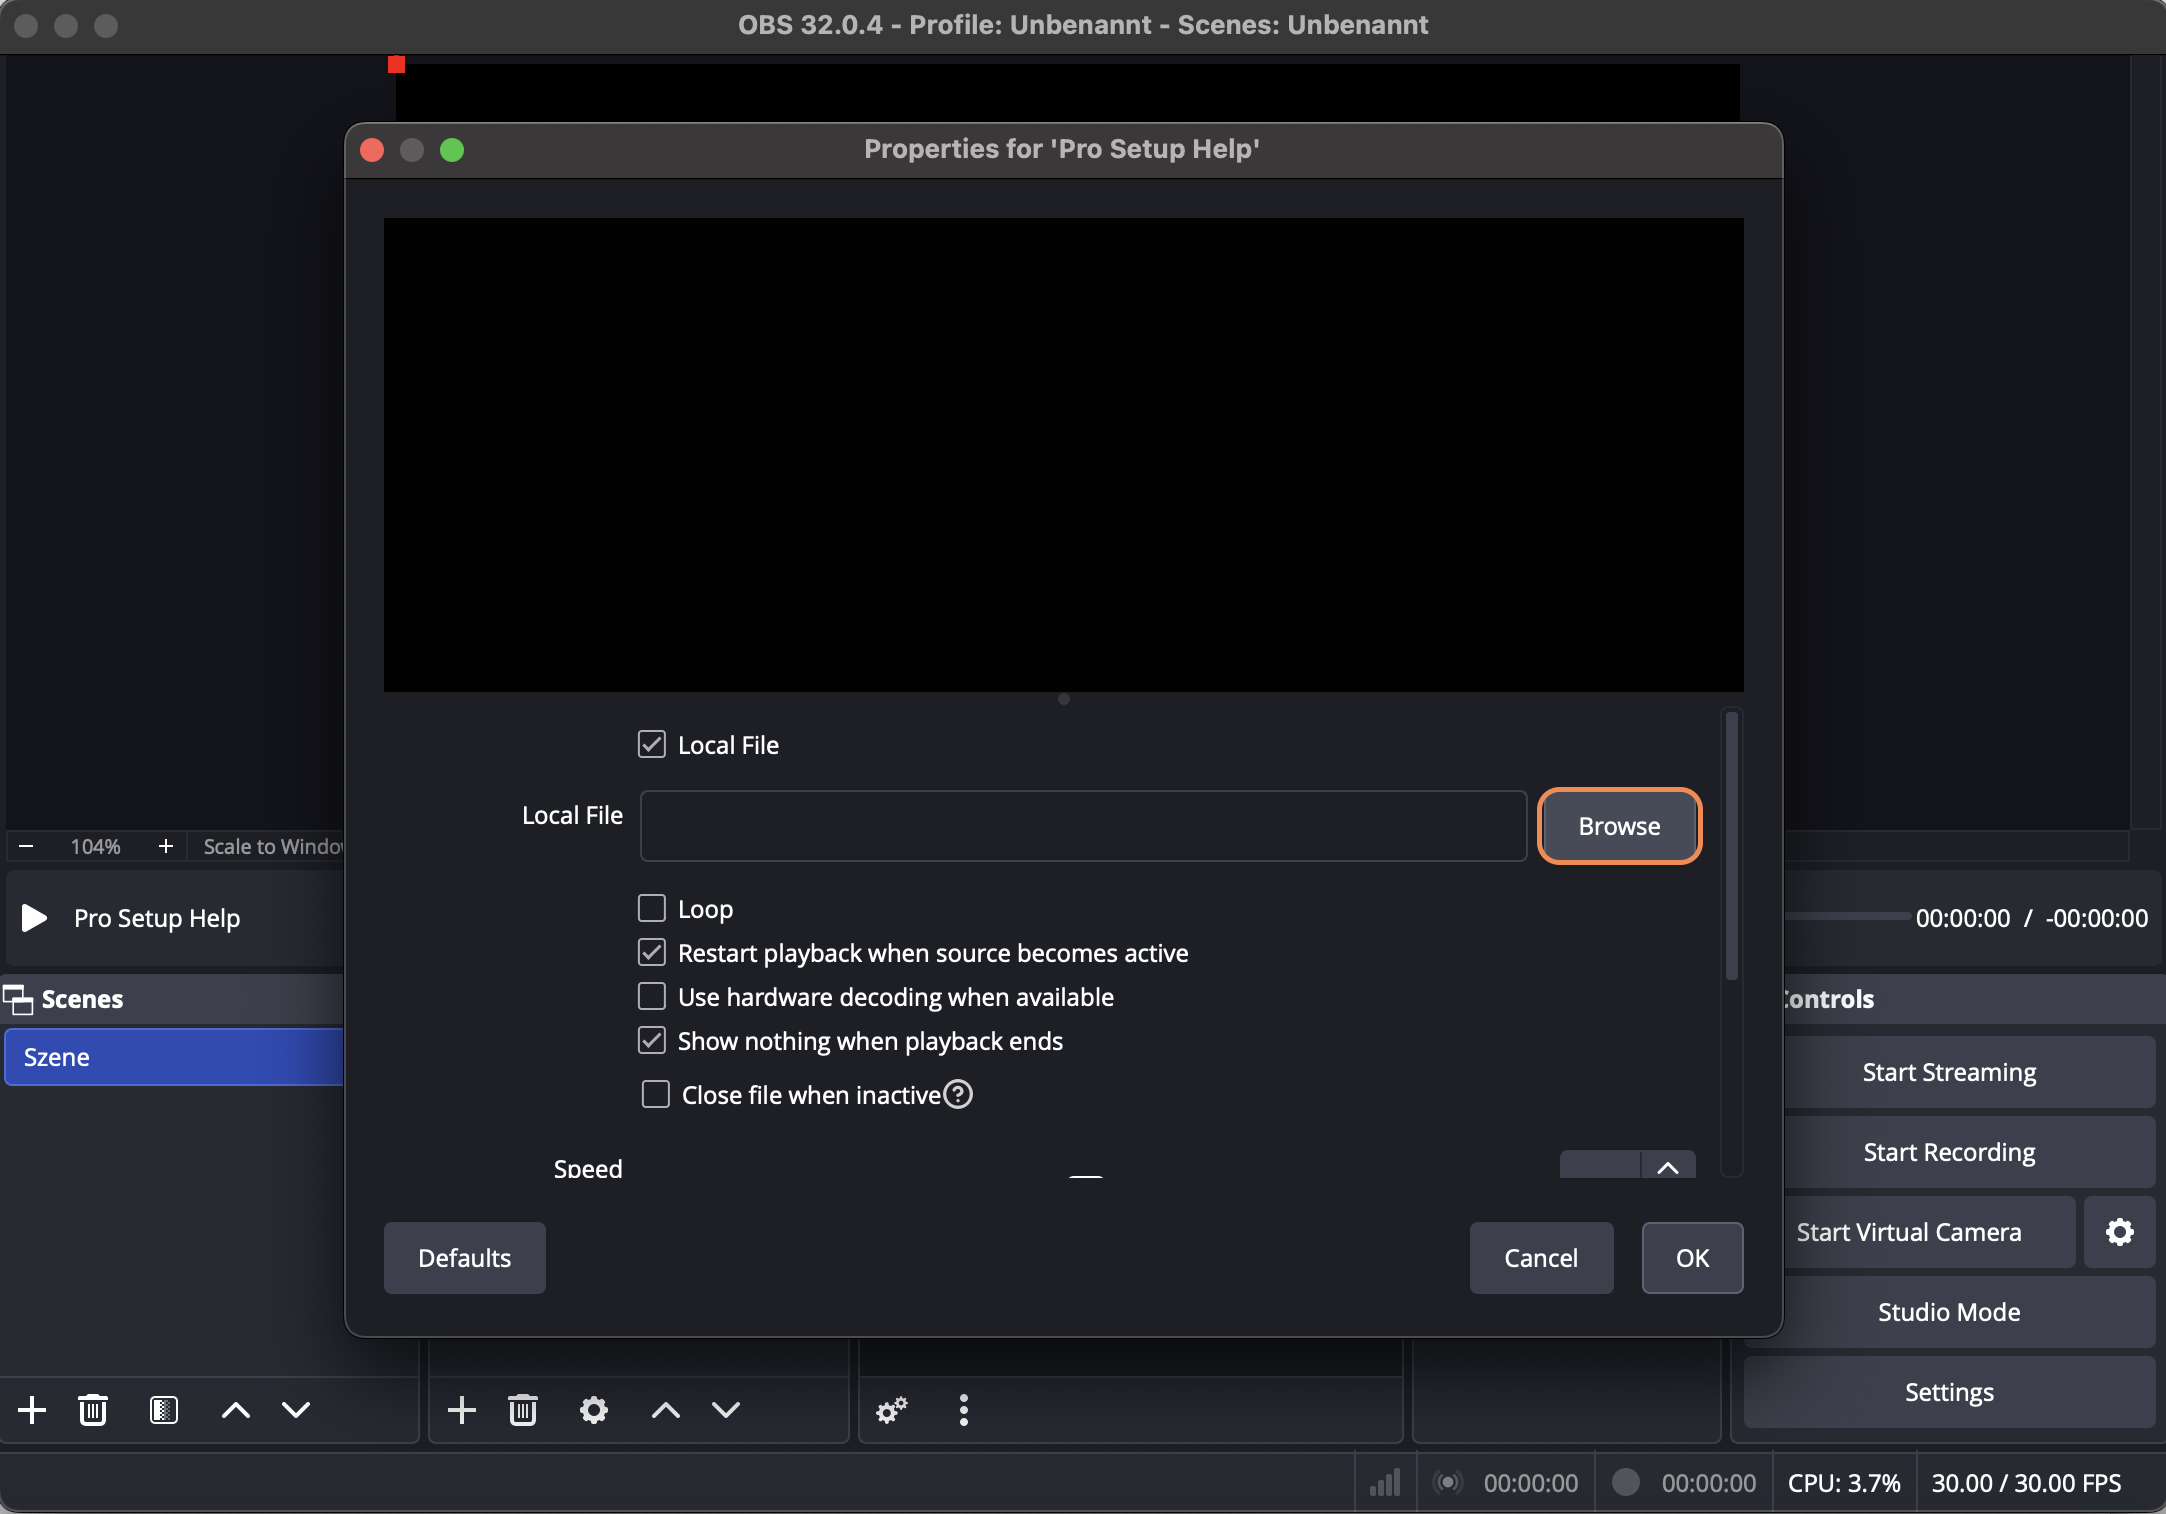Click the red corner handle in preview

[x=397, y=64]
